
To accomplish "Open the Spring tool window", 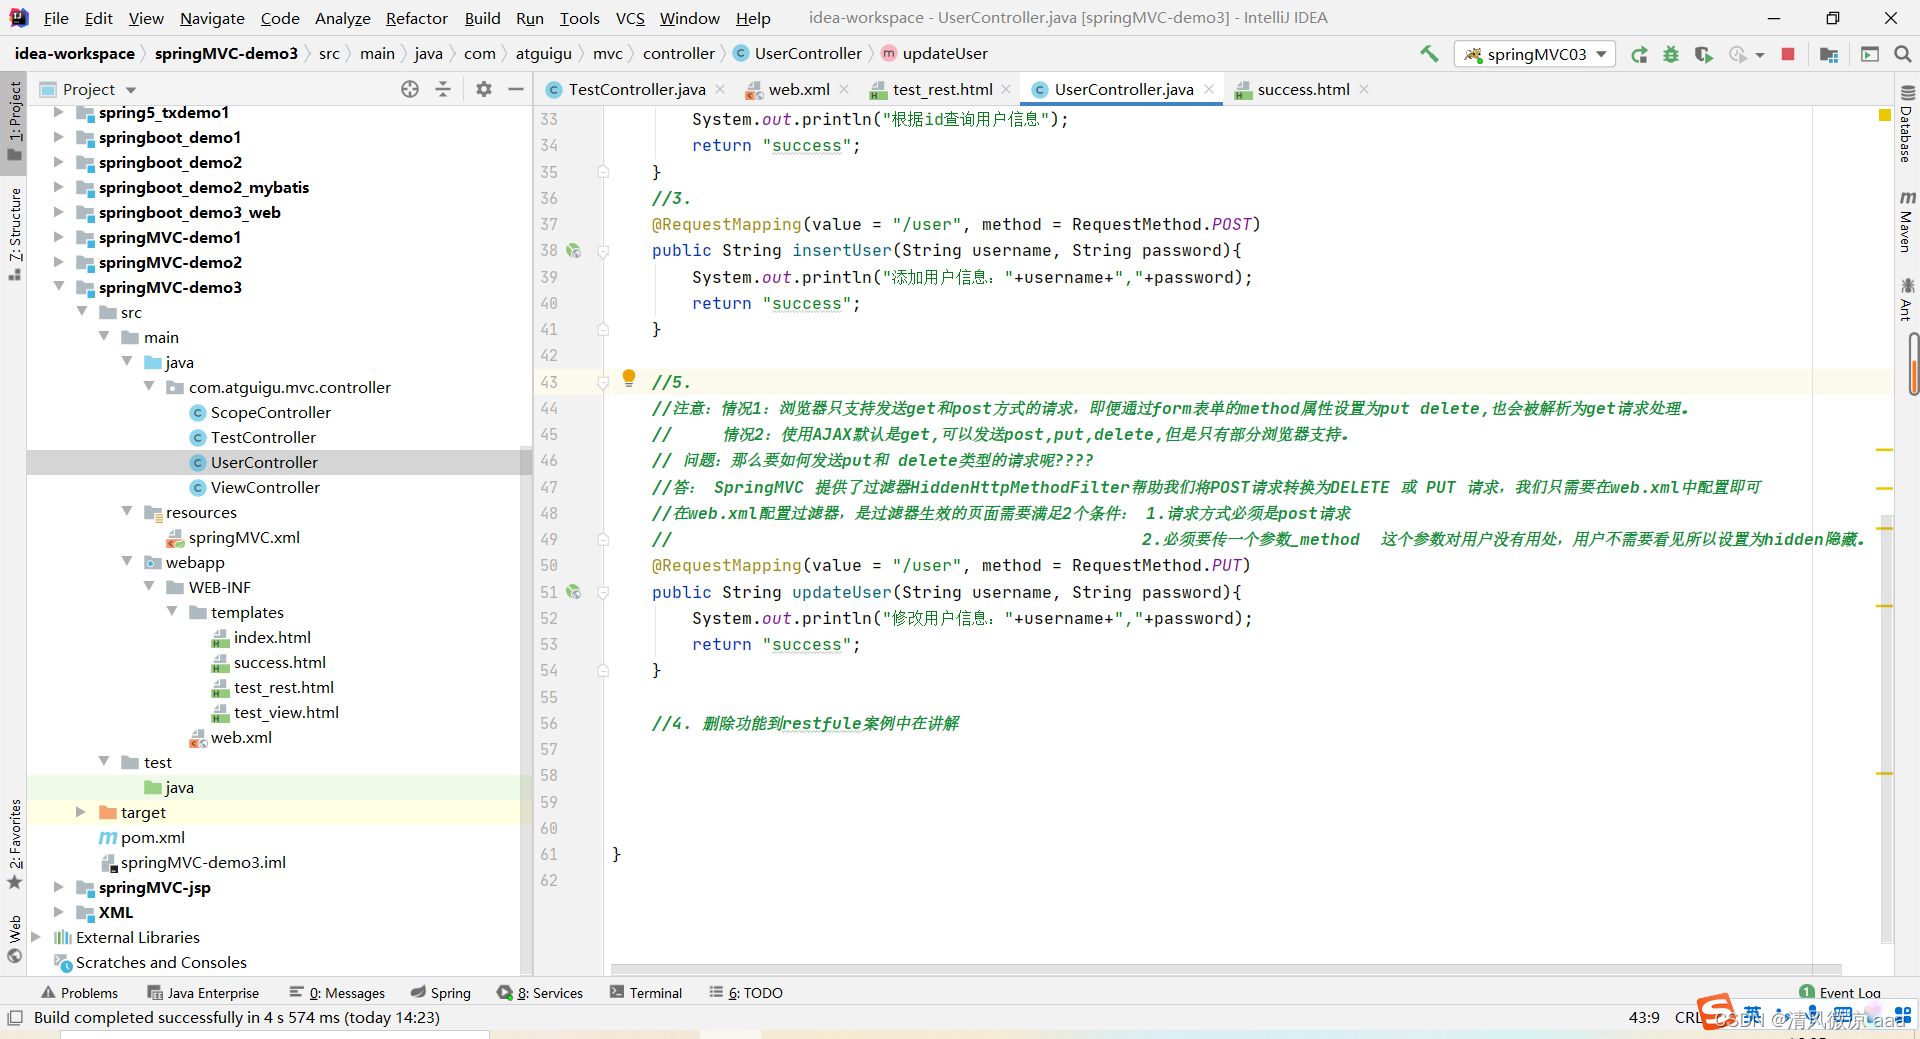I will pos(441,993).
